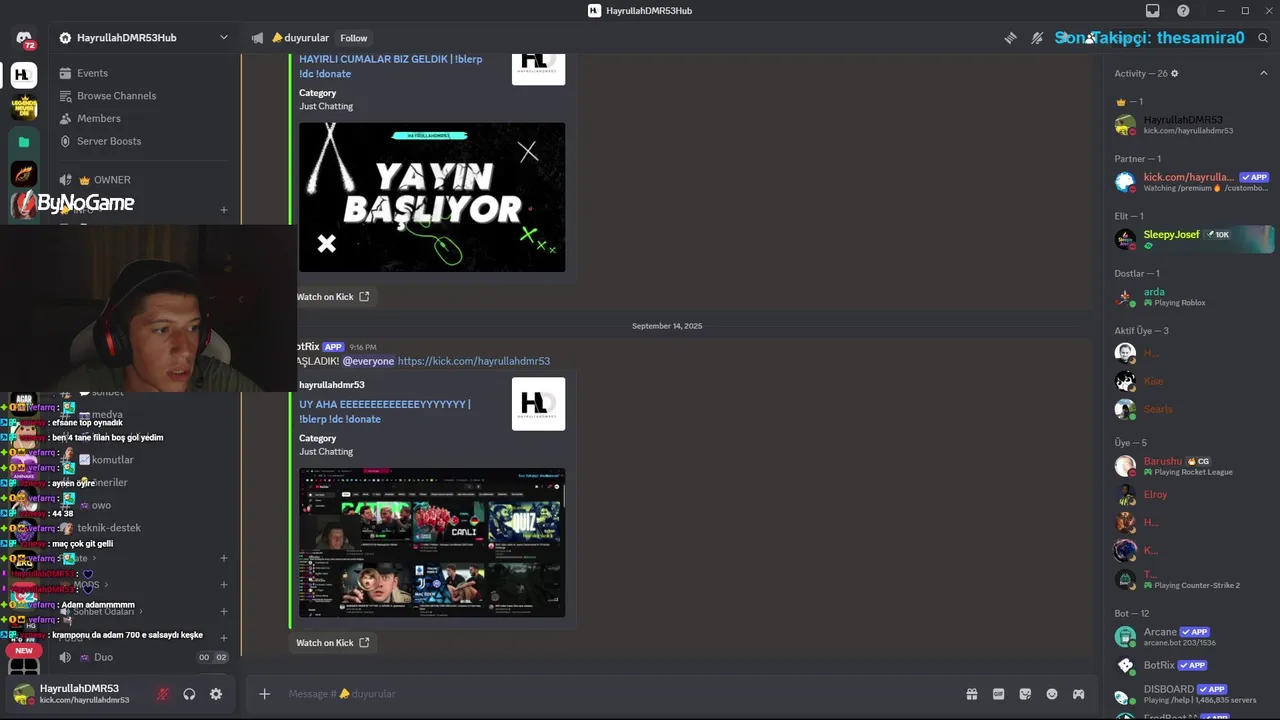
Task: Open kick.com/hayrulla partner app member
Action: [1190, 182]
